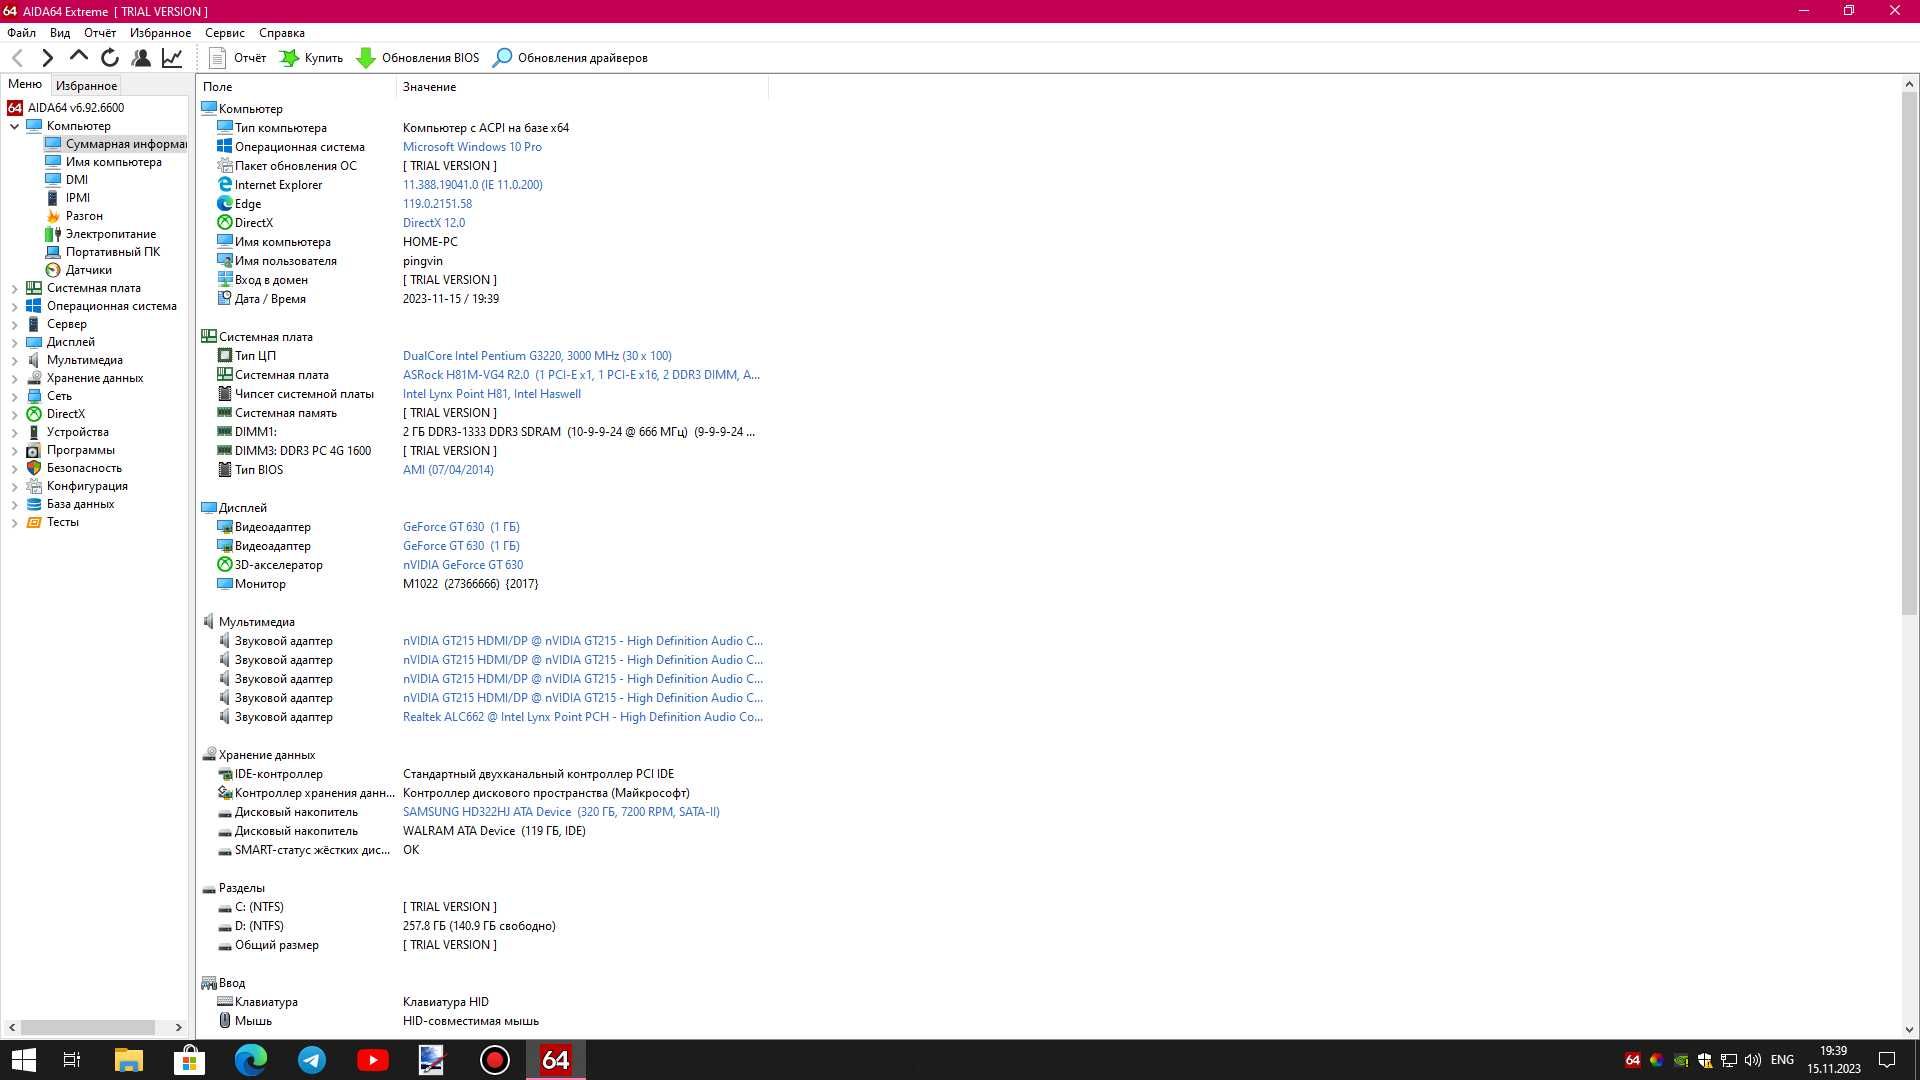1920x1080 pixels.
Task: Click the Безопасность shield icon
Action: click(34, 468)
